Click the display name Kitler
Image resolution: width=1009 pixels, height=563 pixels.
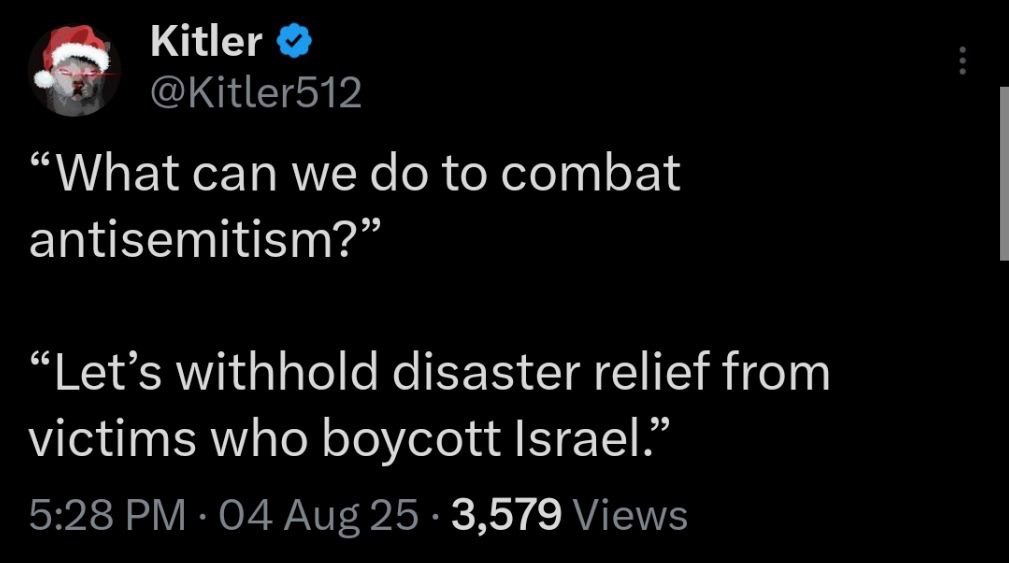pos(206,41)
